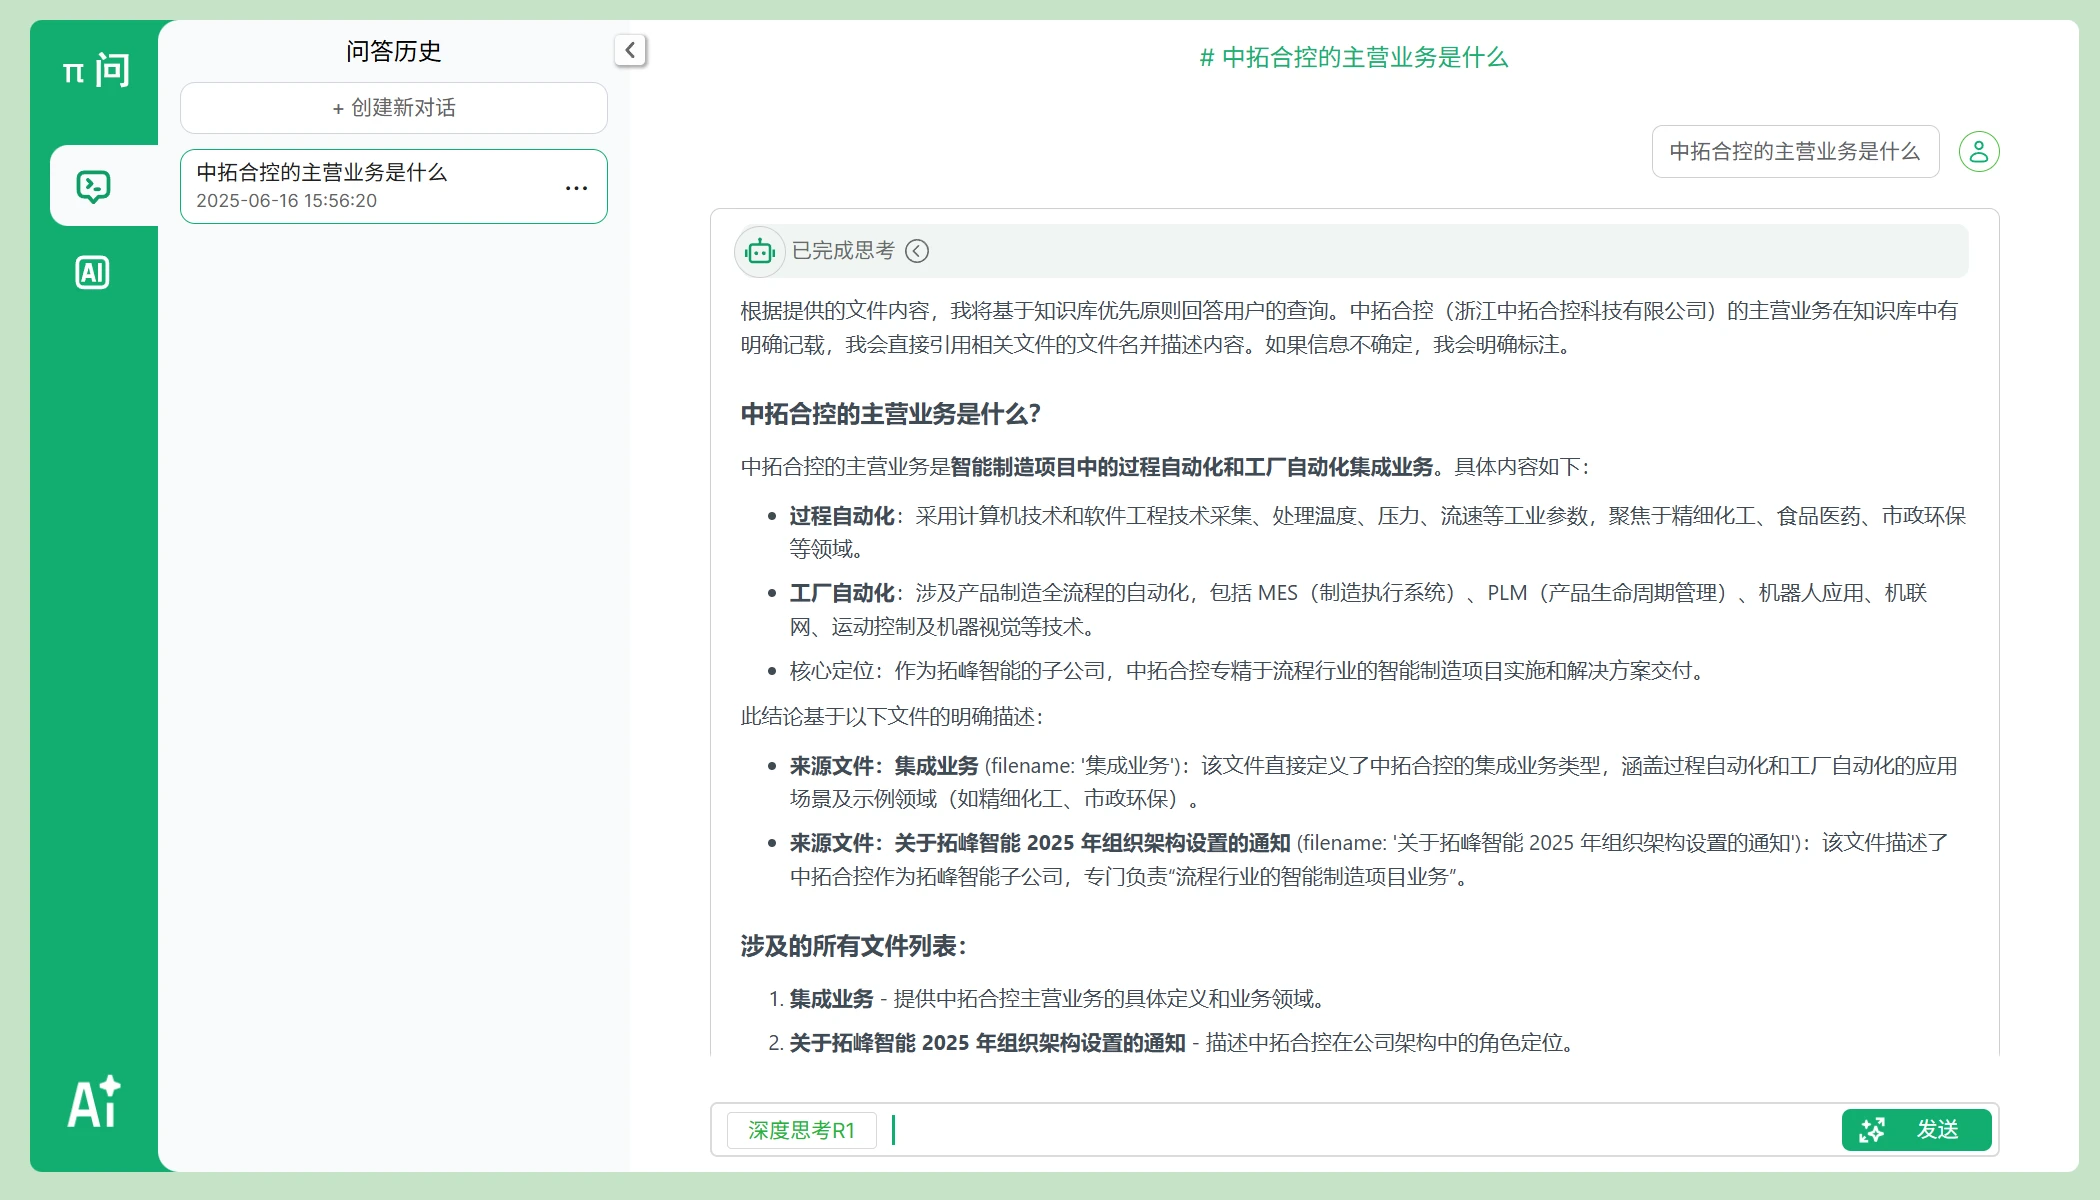Click the user question bubble at top right
Viewport: 2100px width, 1200px height.
(1794, 152)
